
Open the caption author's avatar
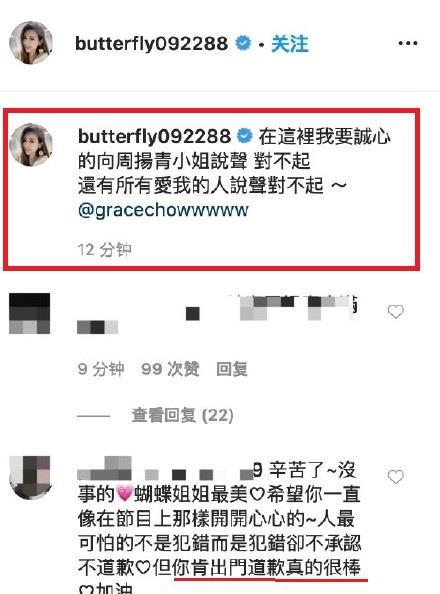pos(31,145)
